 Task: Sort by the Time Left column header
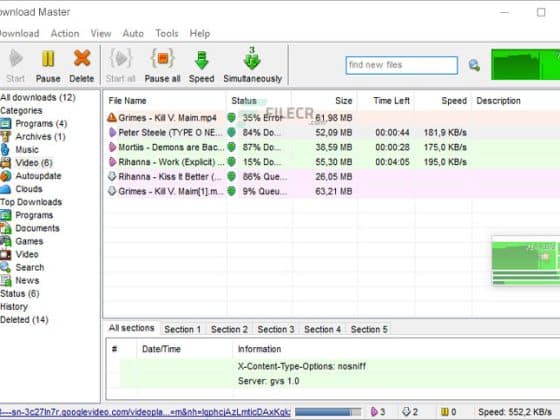[386, 101]
